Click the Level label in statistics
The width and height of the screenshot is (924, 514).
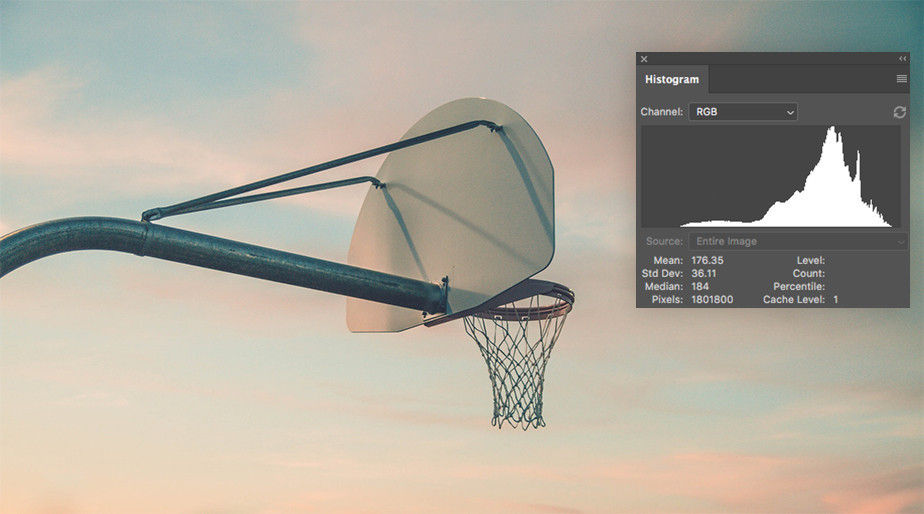[810, 260]
